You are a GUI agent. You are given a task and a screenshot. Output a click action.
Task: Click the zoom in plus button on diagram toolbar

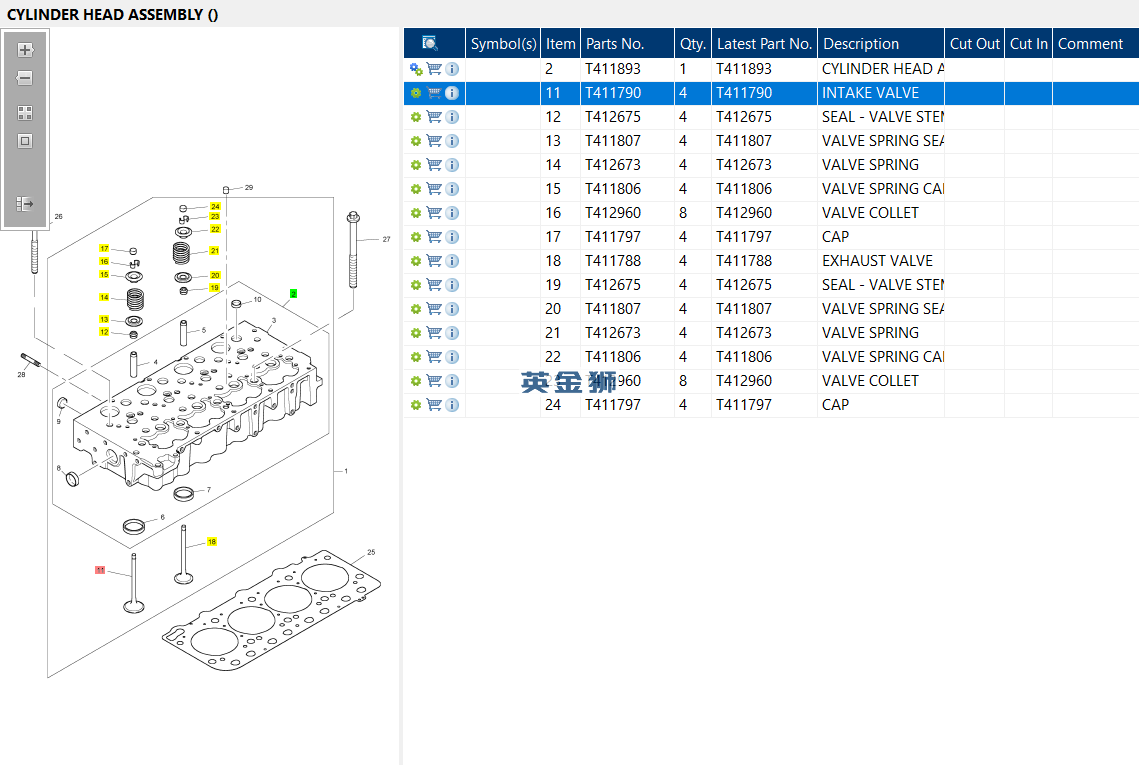[25, 50]
